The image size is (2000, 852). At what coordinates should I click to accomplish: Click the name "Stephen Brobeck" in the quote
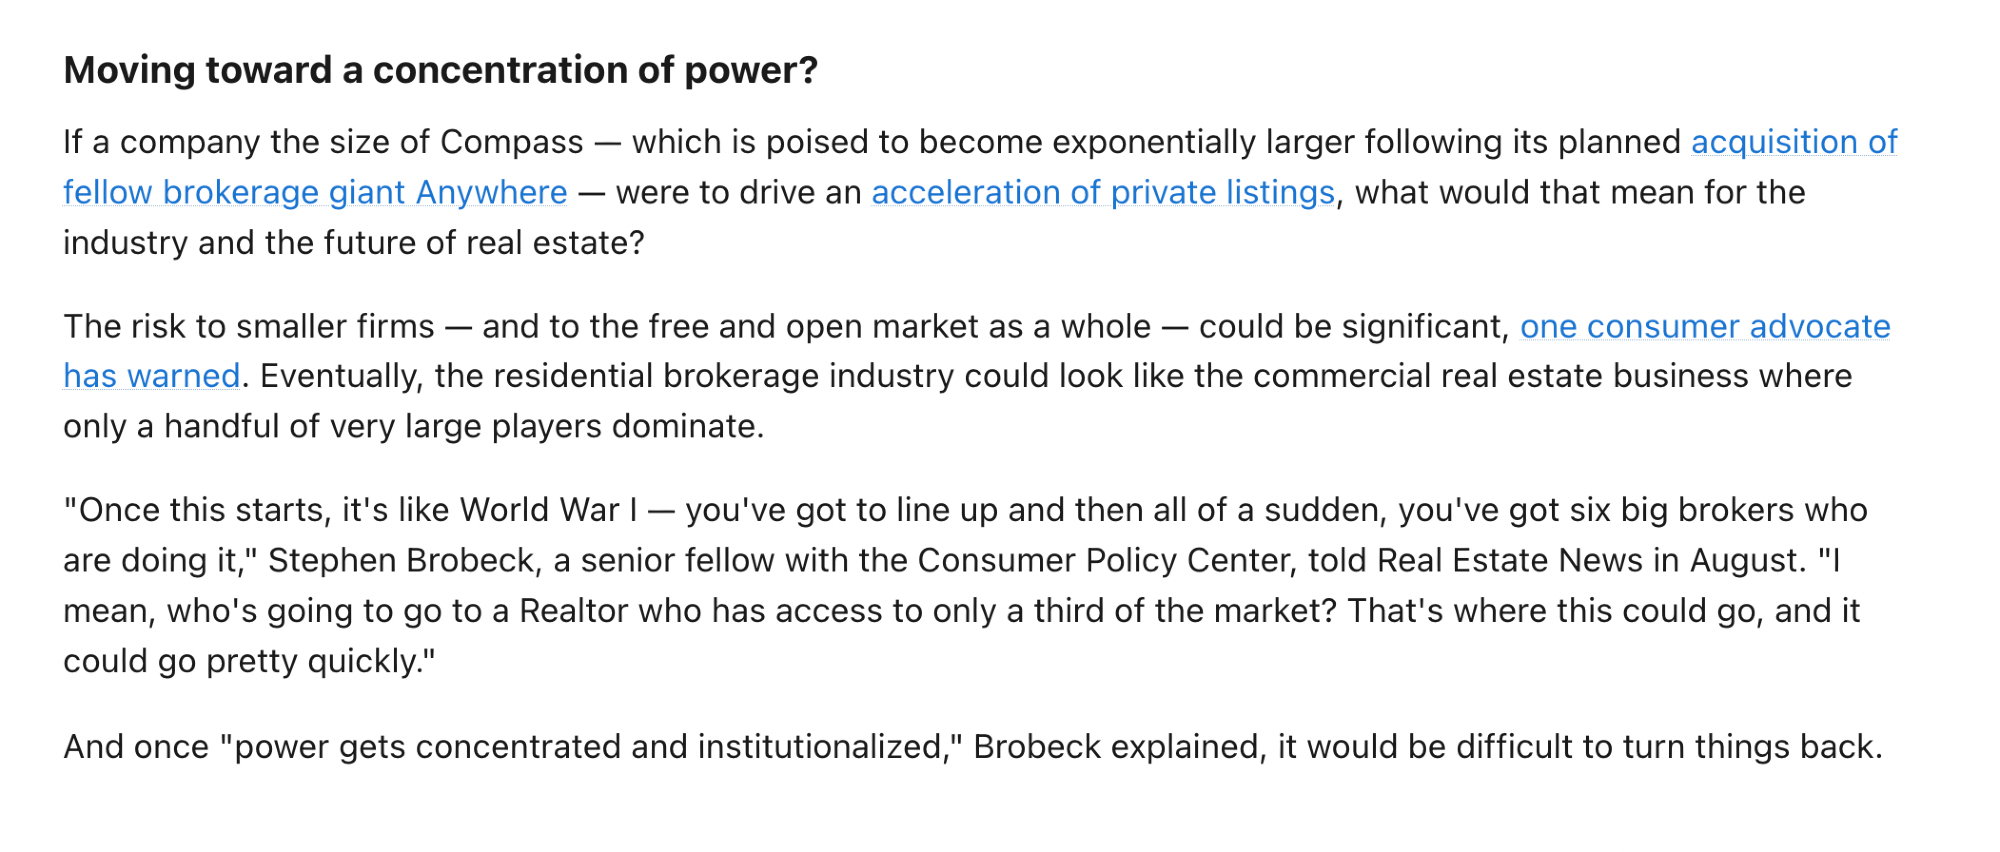(401, 560)
